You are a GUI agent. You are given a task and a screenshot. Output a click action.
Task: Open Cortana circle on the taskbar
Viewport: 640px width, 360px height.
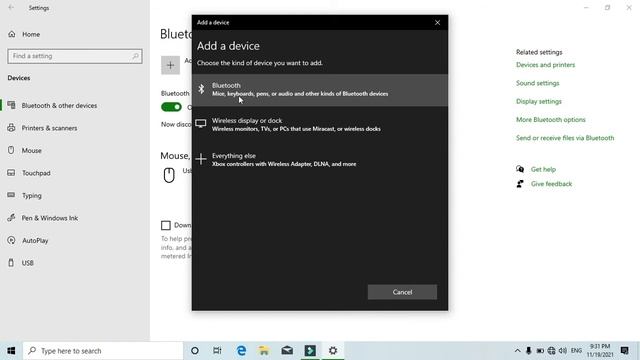(x=195, y=351)
